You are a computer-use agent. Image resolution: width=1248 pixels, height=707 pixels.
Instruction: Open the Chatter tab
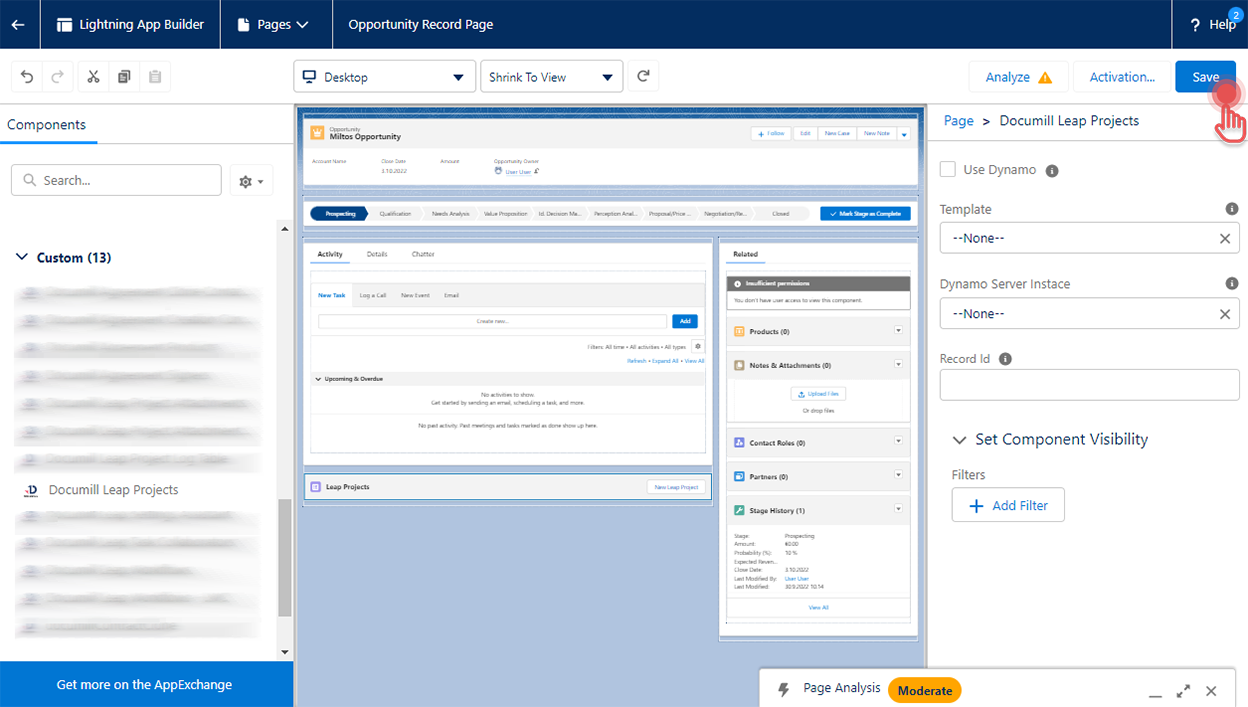[x=422, y=253]
